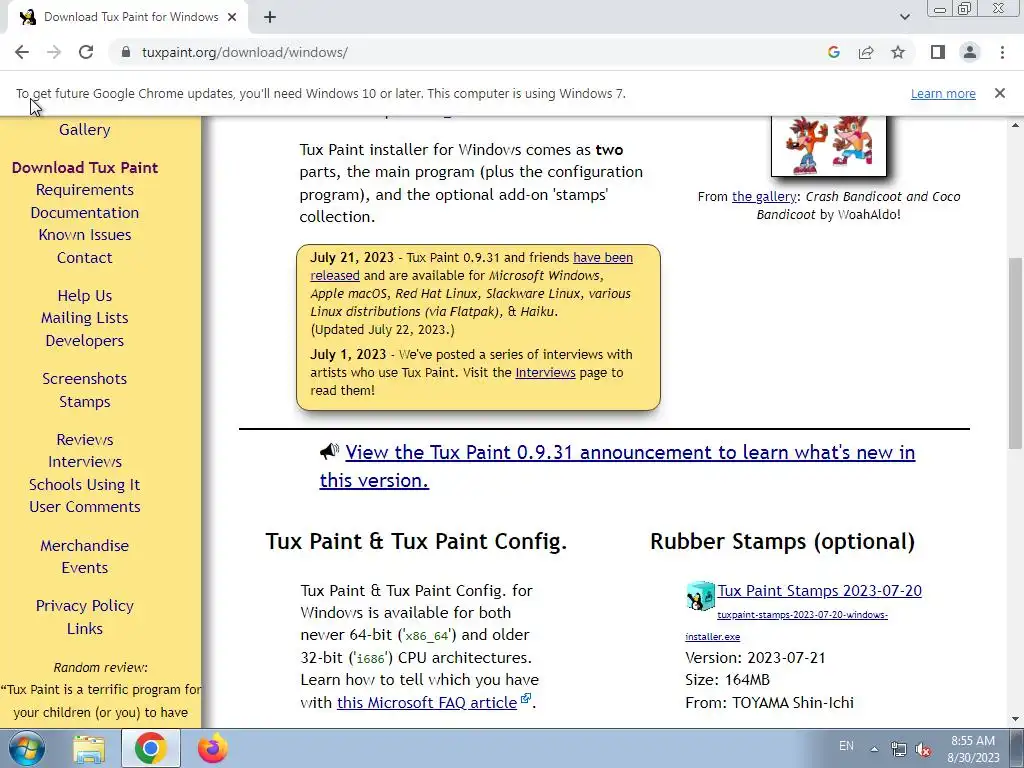
Task: Open the Privacy Policy link
Action: [x=84, y=606]
